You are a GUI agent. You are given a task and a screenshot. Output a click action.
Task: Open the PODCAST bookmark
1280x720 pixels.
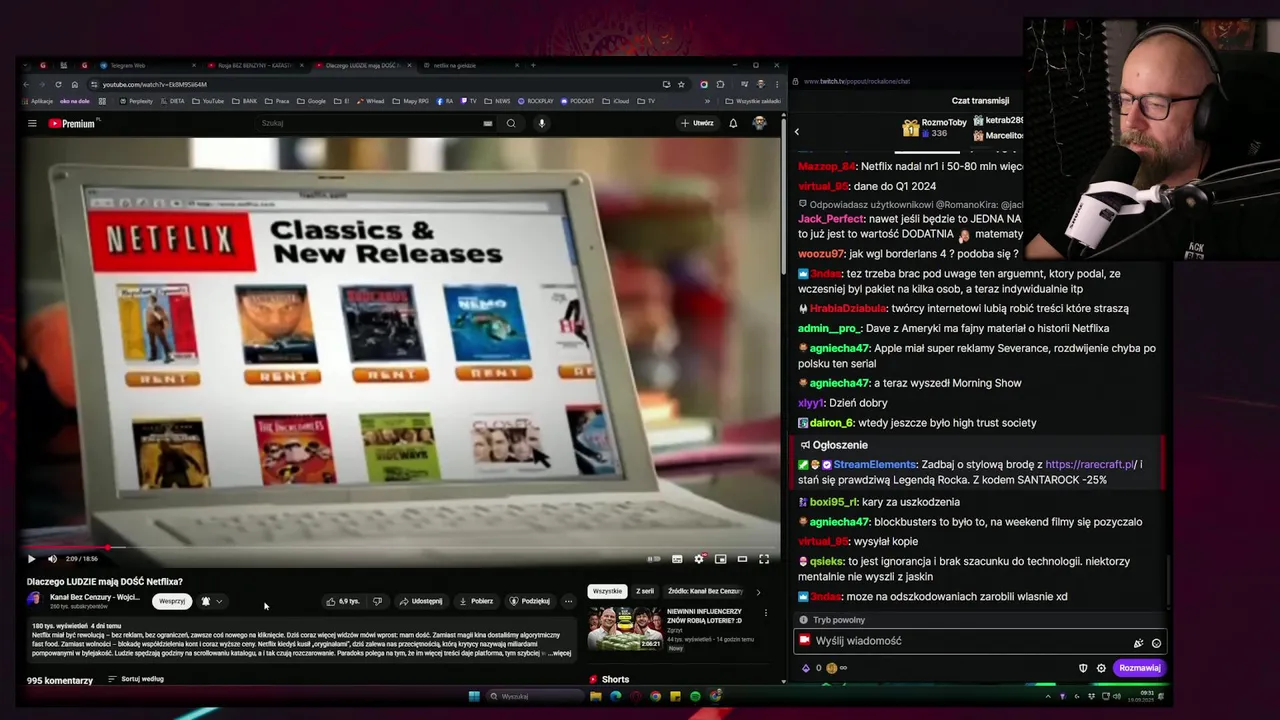(x=577, y=101)
